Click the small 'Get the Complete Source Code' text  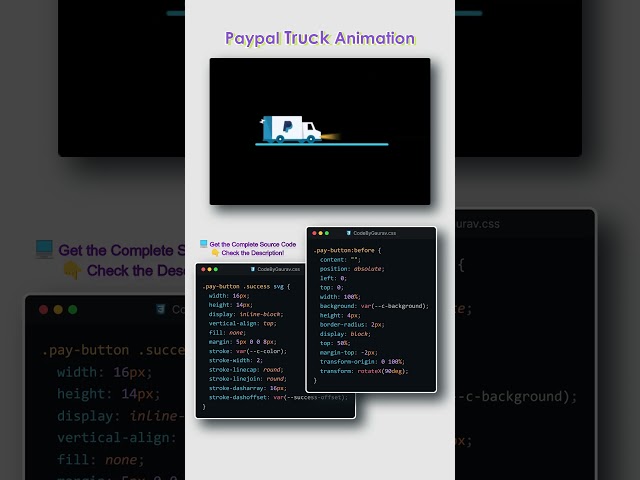[x=253, y=244]
